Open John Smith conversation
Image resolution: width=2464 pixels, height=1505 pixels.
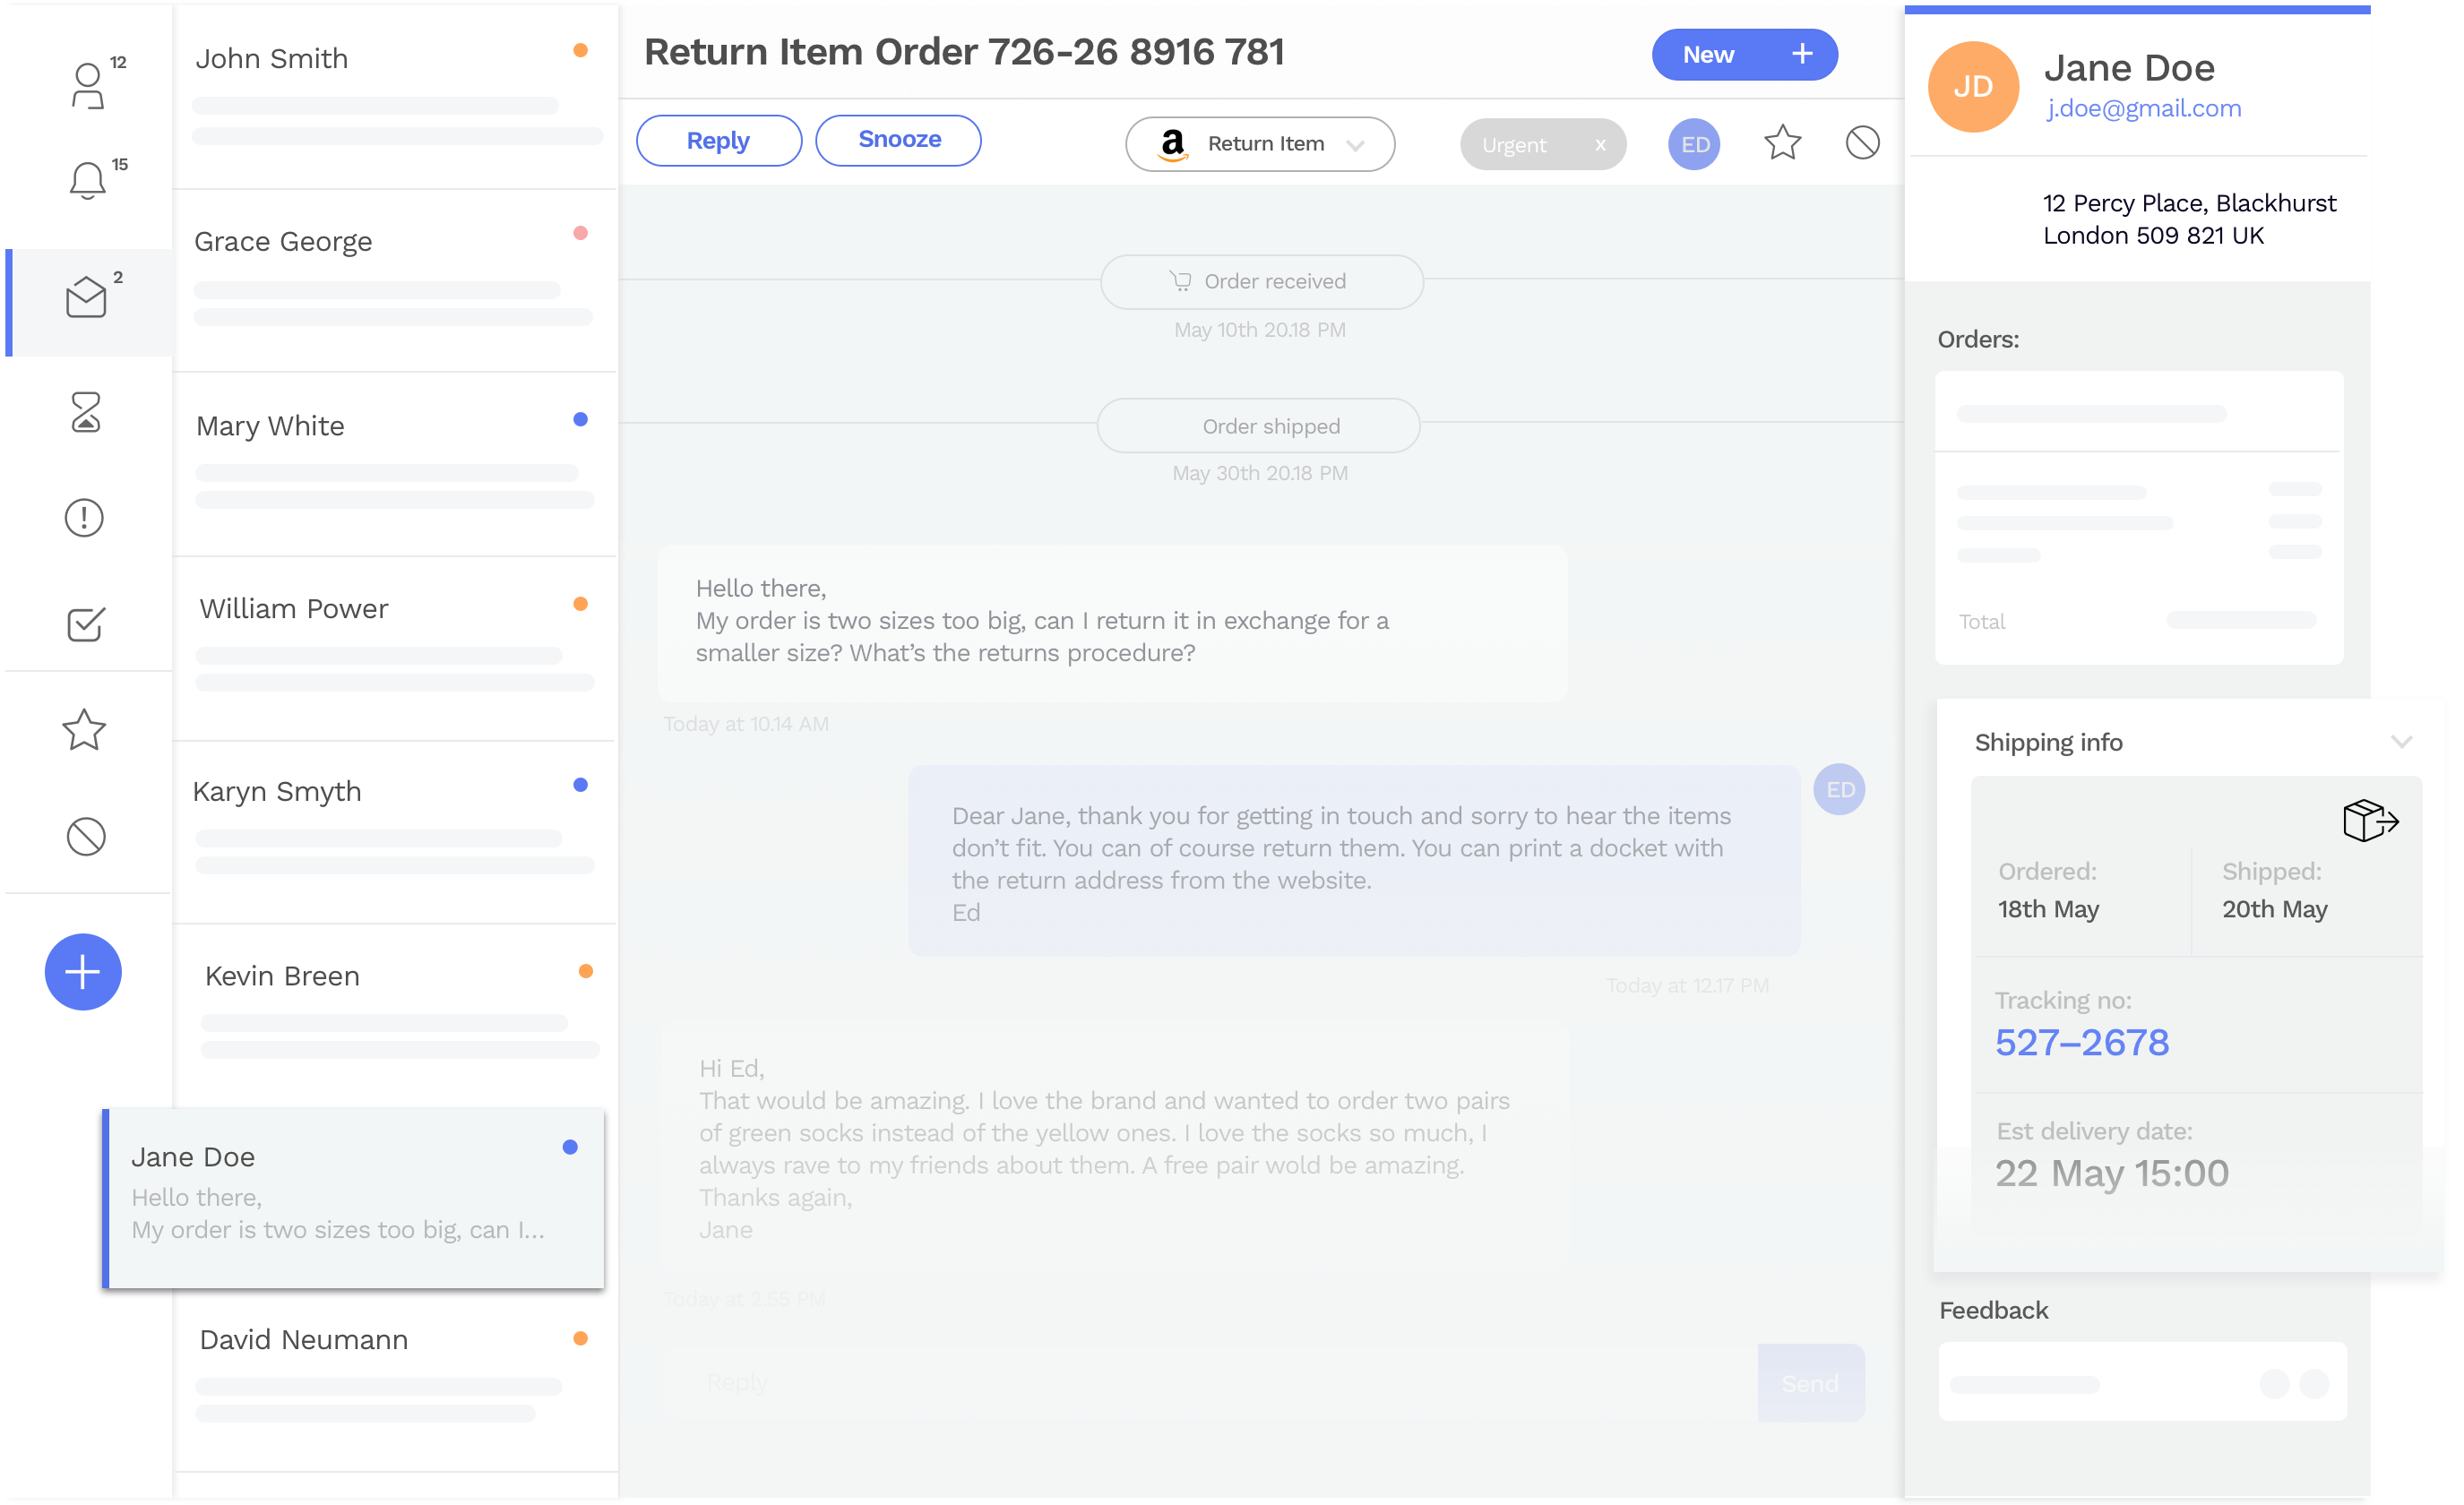pyautogui.click(x=396, y=96)
